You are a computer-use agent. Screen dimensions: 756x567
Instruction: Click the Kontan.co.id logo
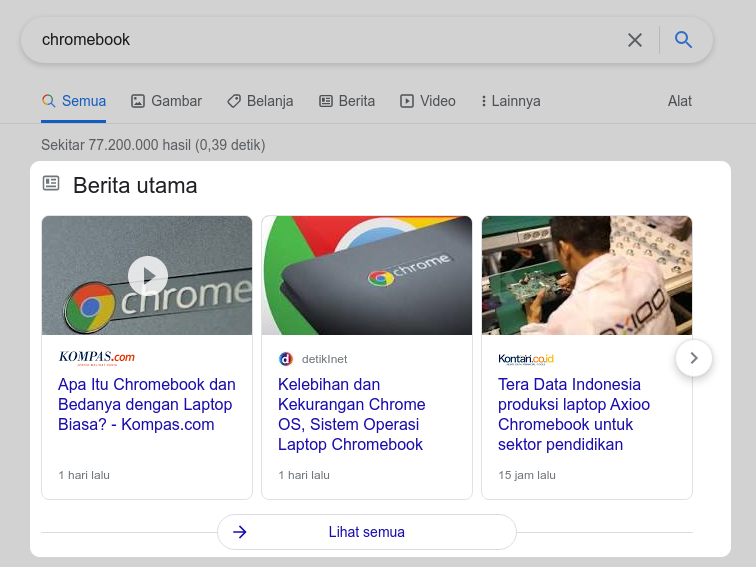526,359
